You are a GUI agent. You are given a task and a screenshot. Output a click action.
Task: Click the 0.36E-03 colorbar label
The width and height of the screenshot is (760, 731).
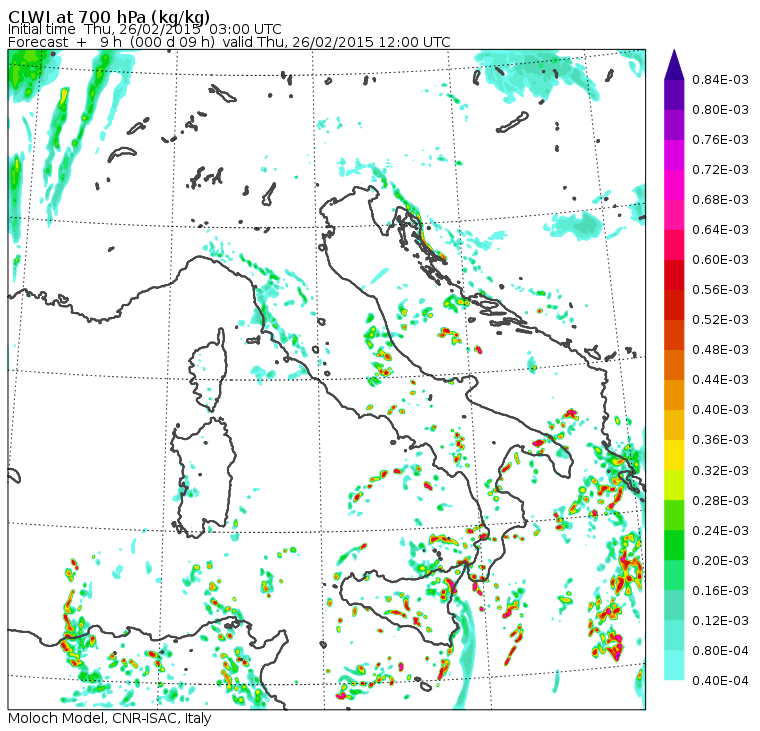(720, 440)
